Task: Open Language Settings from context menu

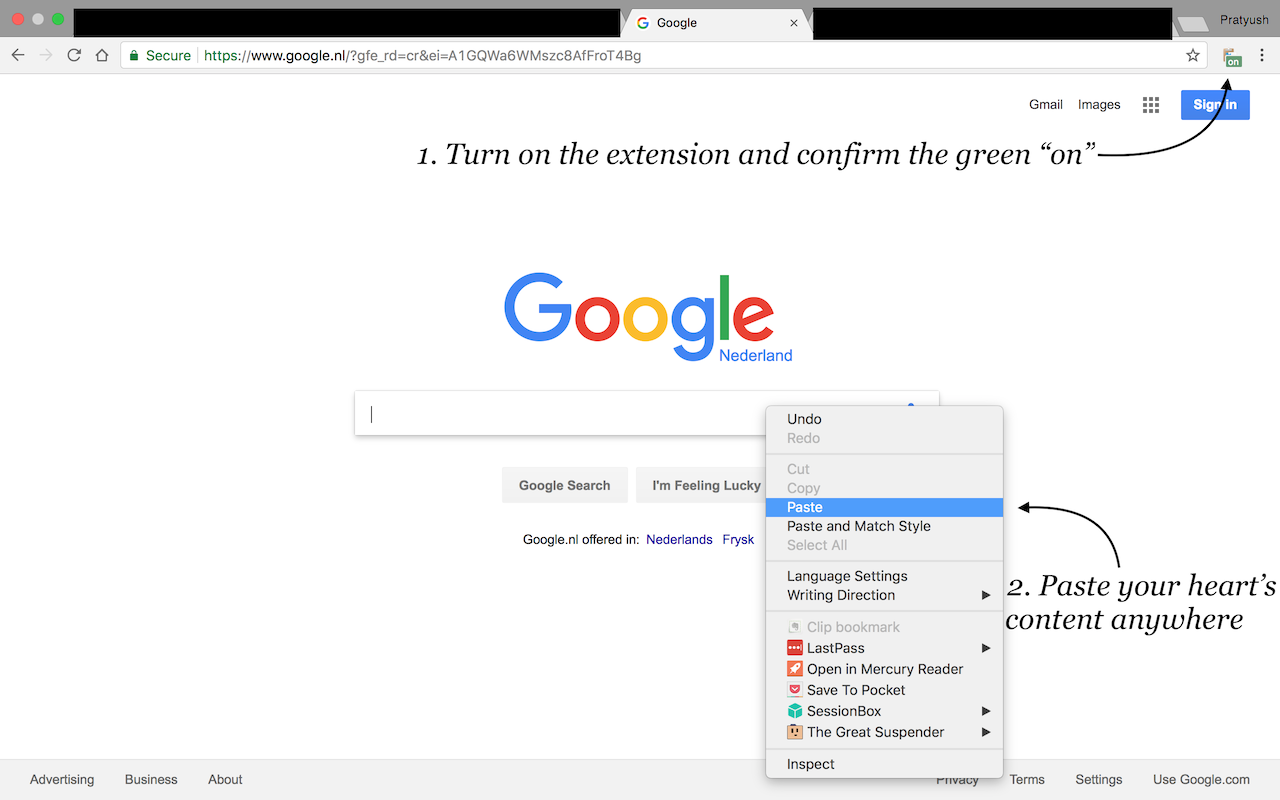Action: point(884,576)
